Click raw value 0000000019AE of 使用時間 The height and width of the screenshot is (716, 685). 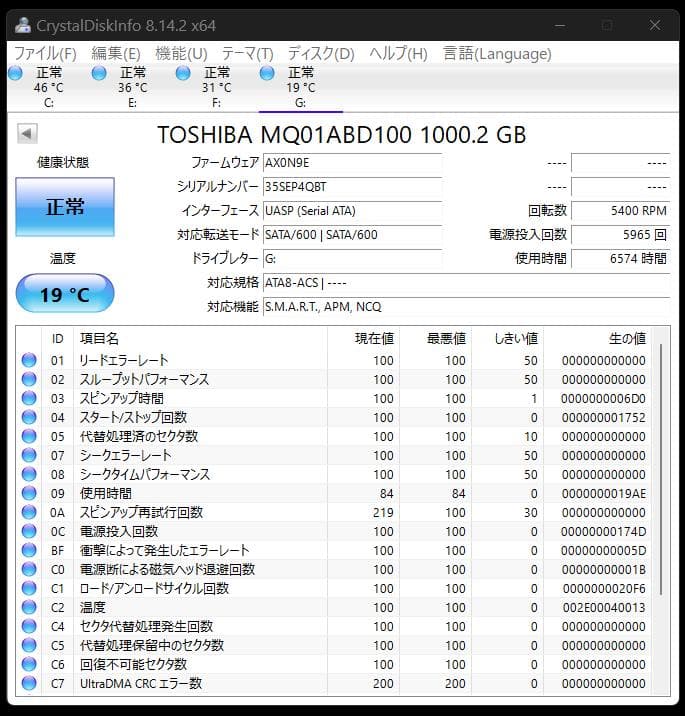[x=604, y=494]
